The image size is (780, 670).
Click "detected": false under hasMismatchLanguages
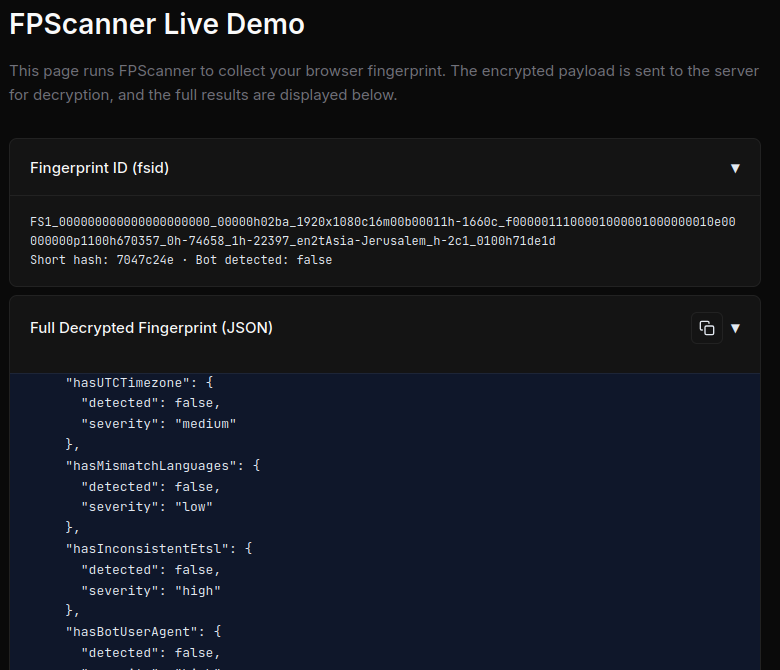click(x=151, y=486)
